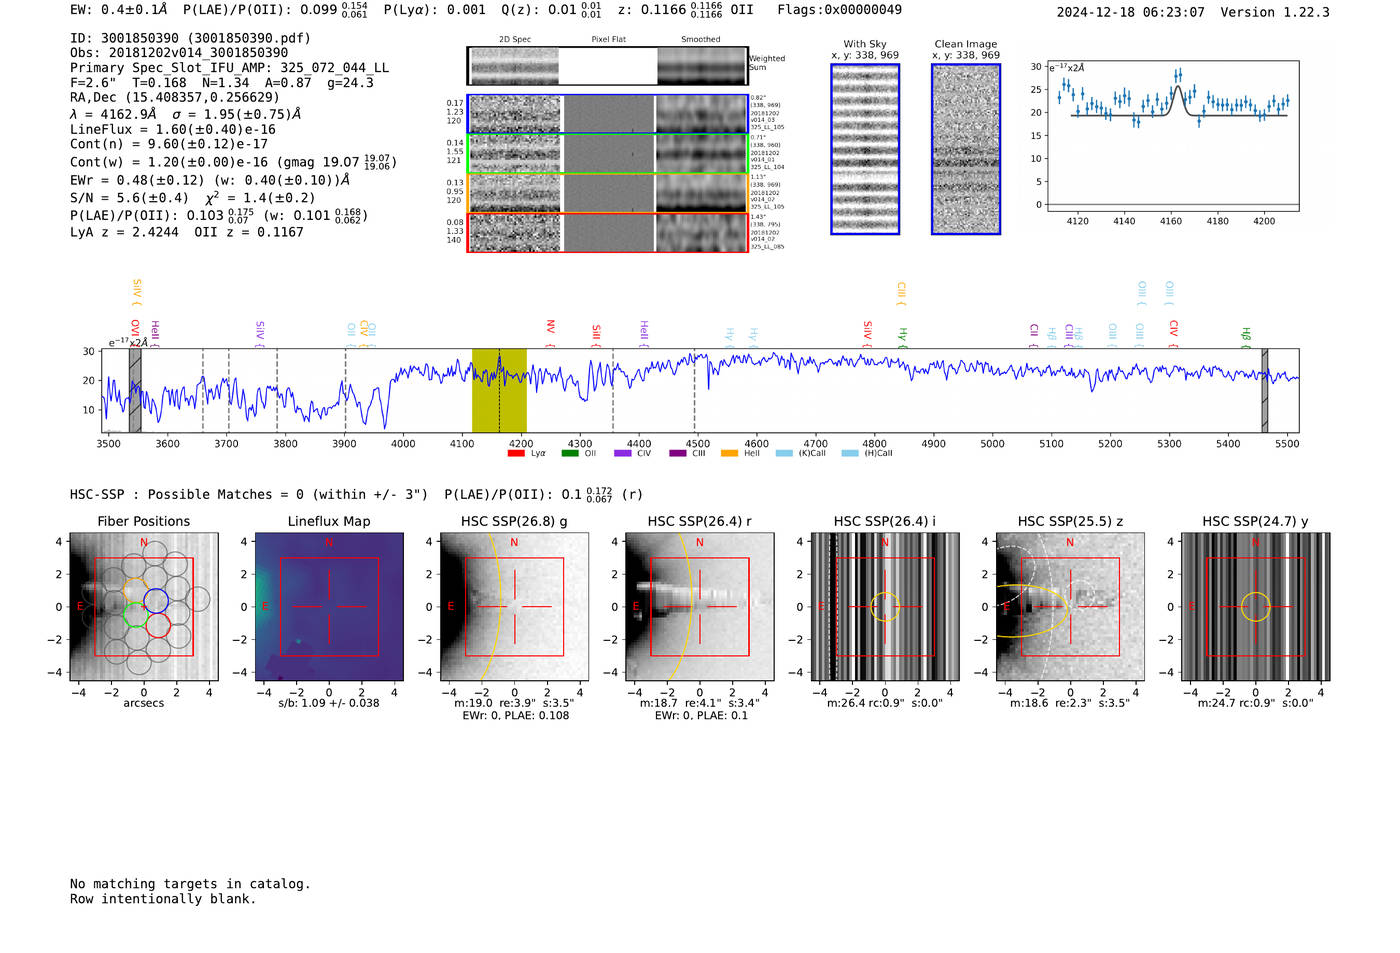Open the HSC SSP(24.7) y image
This screenshot has height=953, width=1400.
1256,607
